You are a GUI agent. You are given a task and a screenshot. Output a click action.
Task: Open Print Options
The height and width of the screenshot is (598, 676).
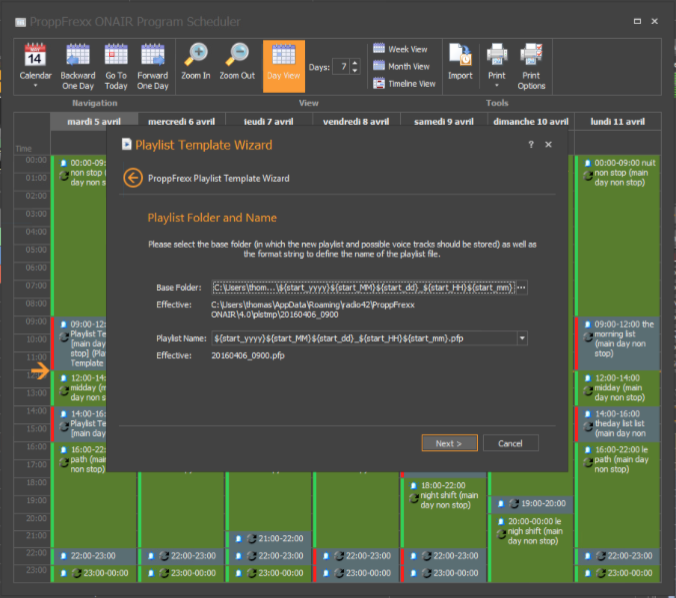pyautogui.click(x=531, y=66)
